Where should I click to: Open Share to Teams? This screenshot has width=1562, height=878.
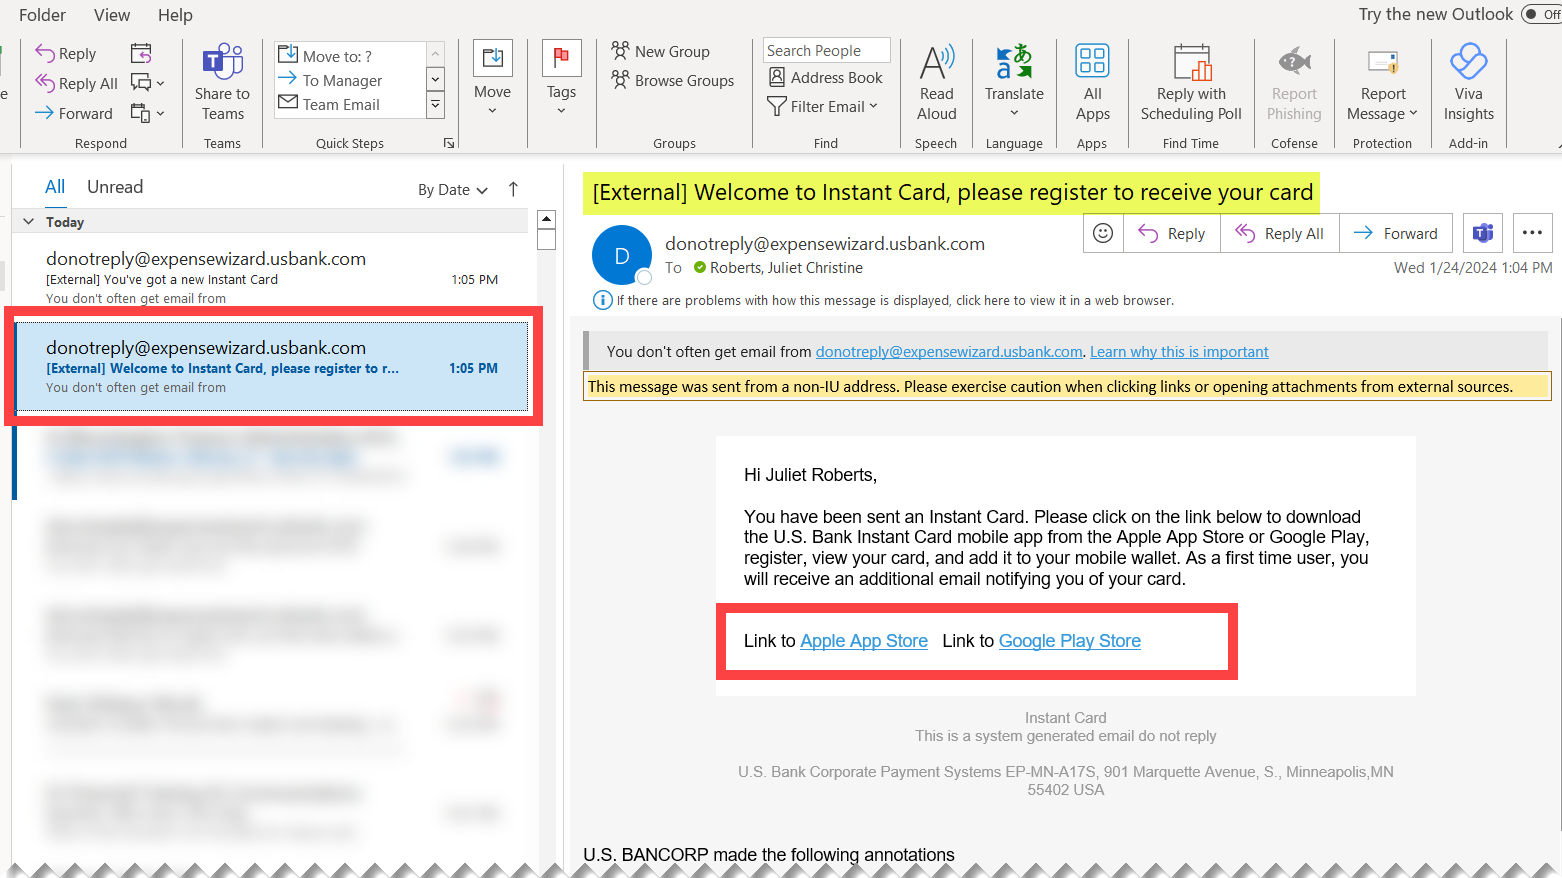pyautogui.click(x=222, y=82)
